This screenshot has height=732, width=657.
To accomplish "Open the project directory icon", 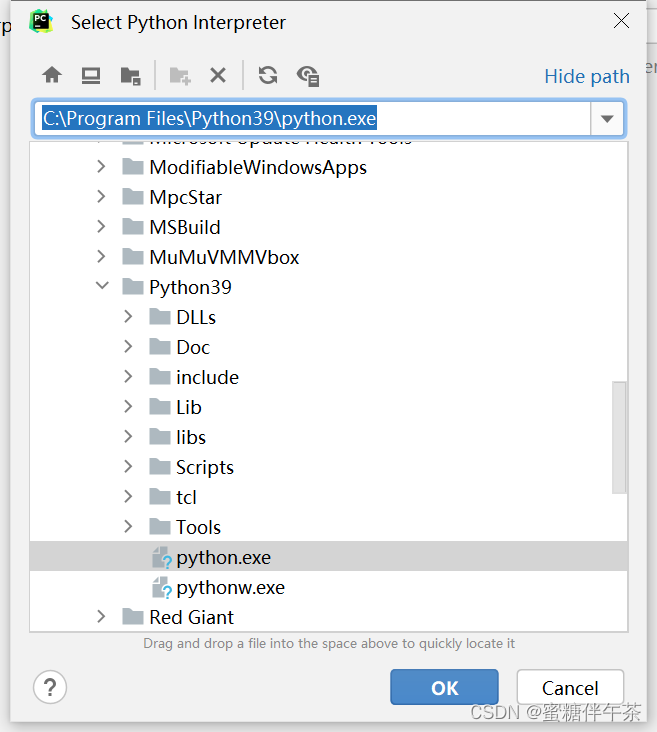I will [x=130, y=76].
